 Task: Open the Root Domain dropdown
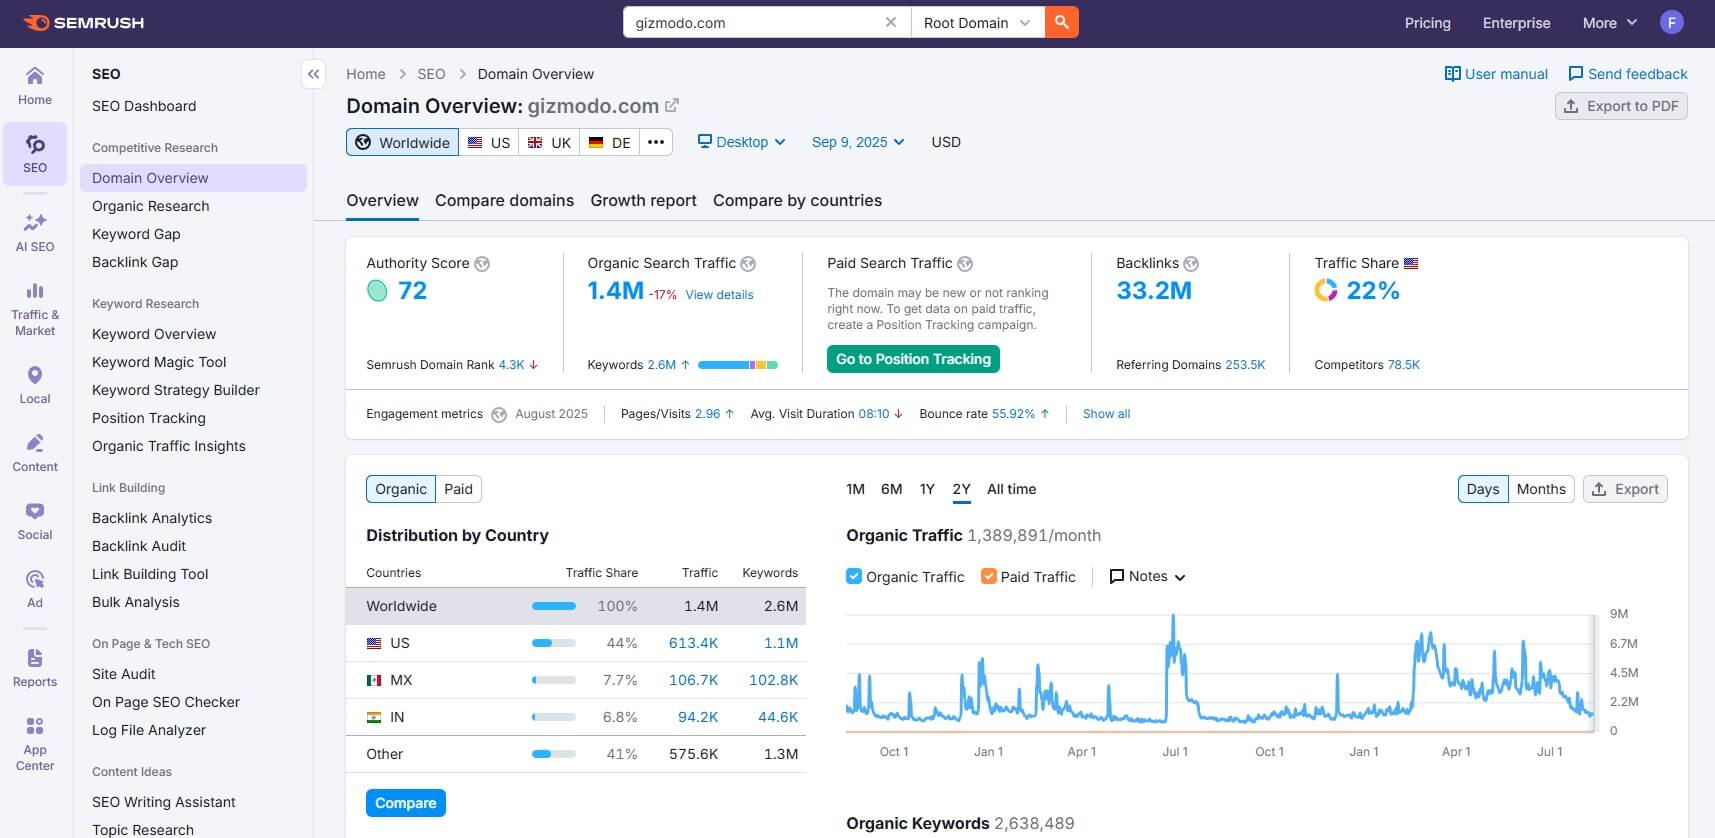[x=977, y=22]
